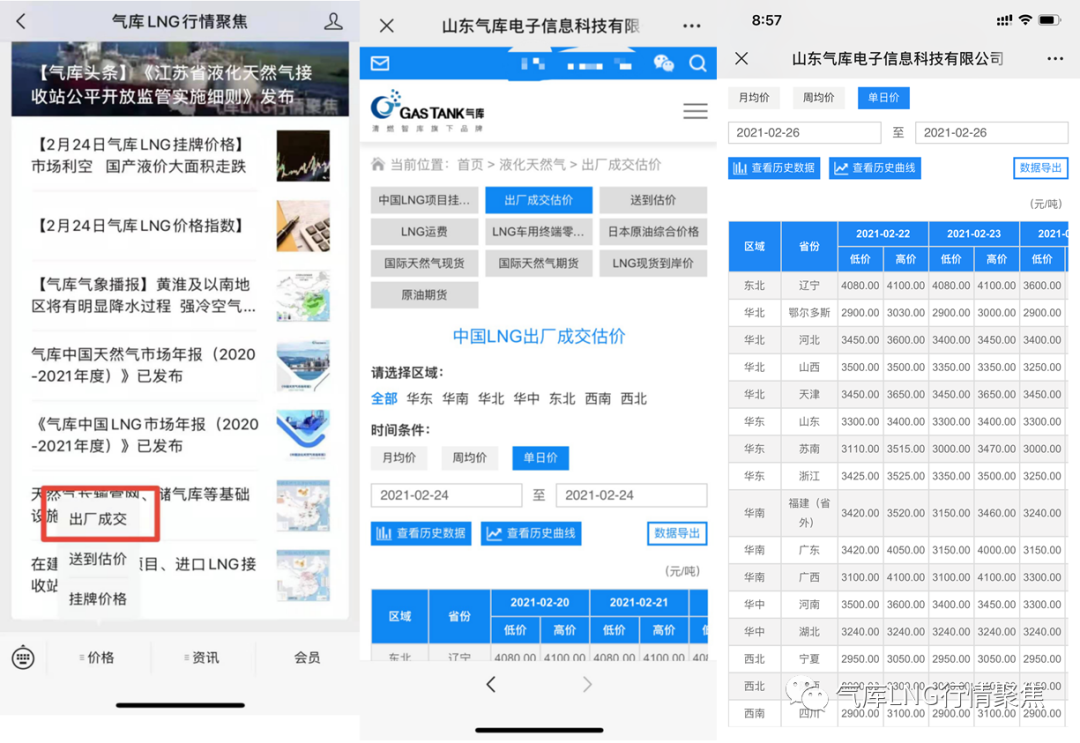Tap the chart thumbnail of the 挂牌价格 article
The width and height of the screenshot is (1080, 743).
(303, 156)
